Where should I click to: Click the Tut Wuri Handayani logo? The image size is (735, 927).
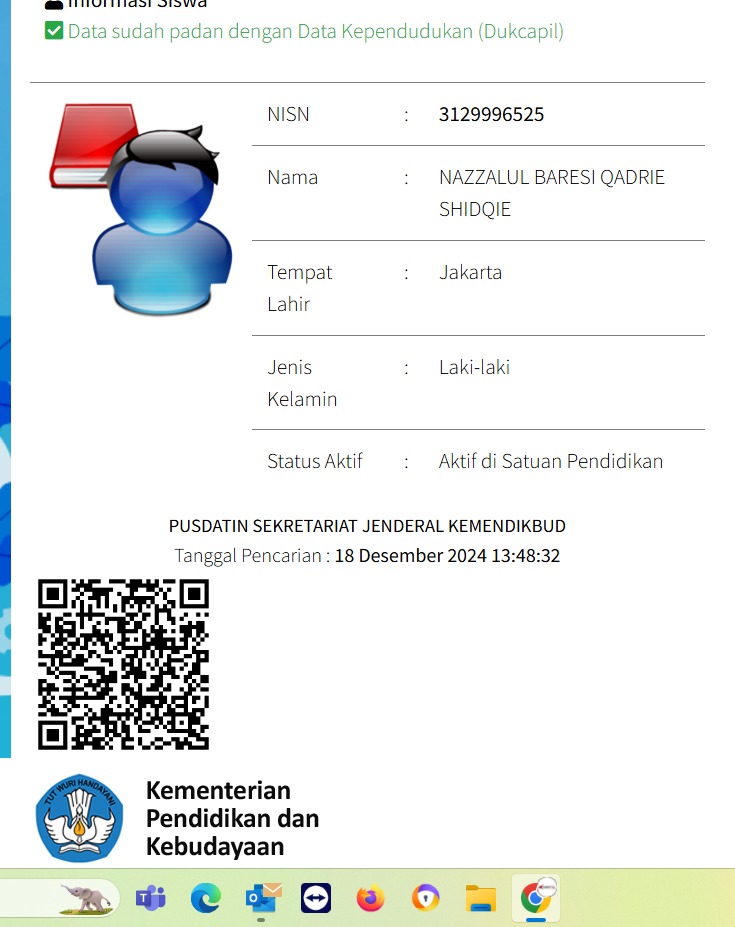click(80, 817)
